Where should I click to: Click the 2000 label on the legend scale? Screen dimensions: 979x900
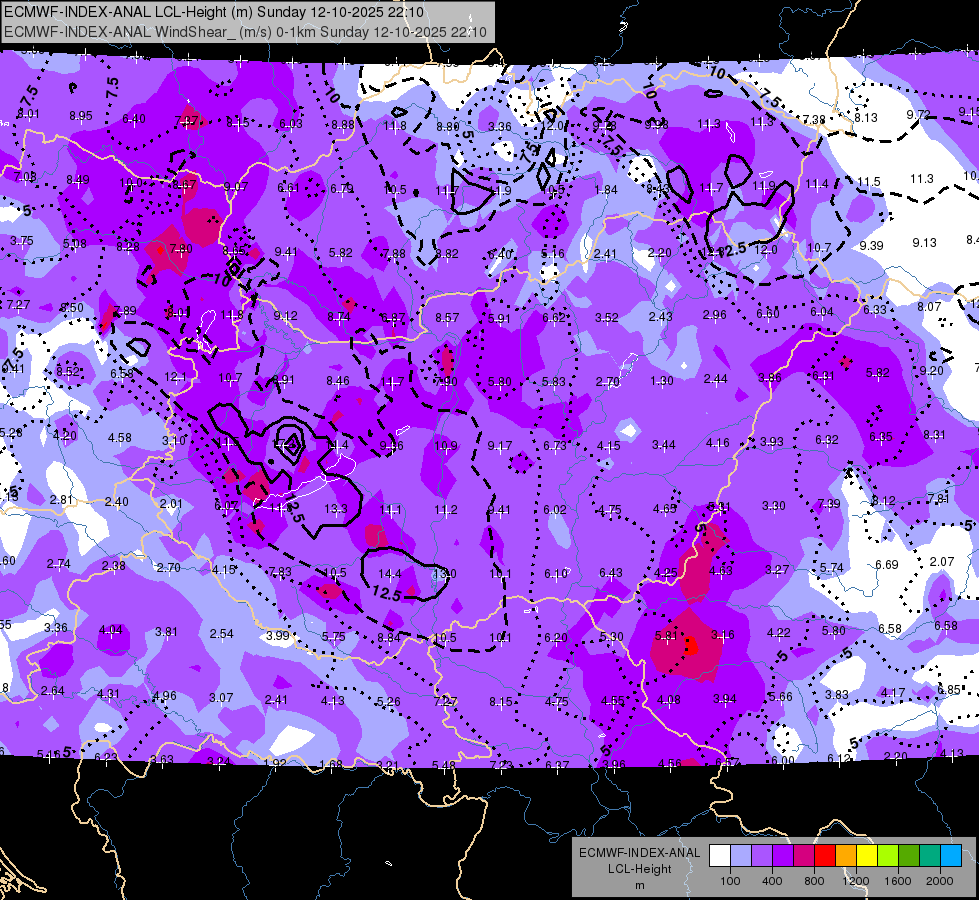pos(940,881)
